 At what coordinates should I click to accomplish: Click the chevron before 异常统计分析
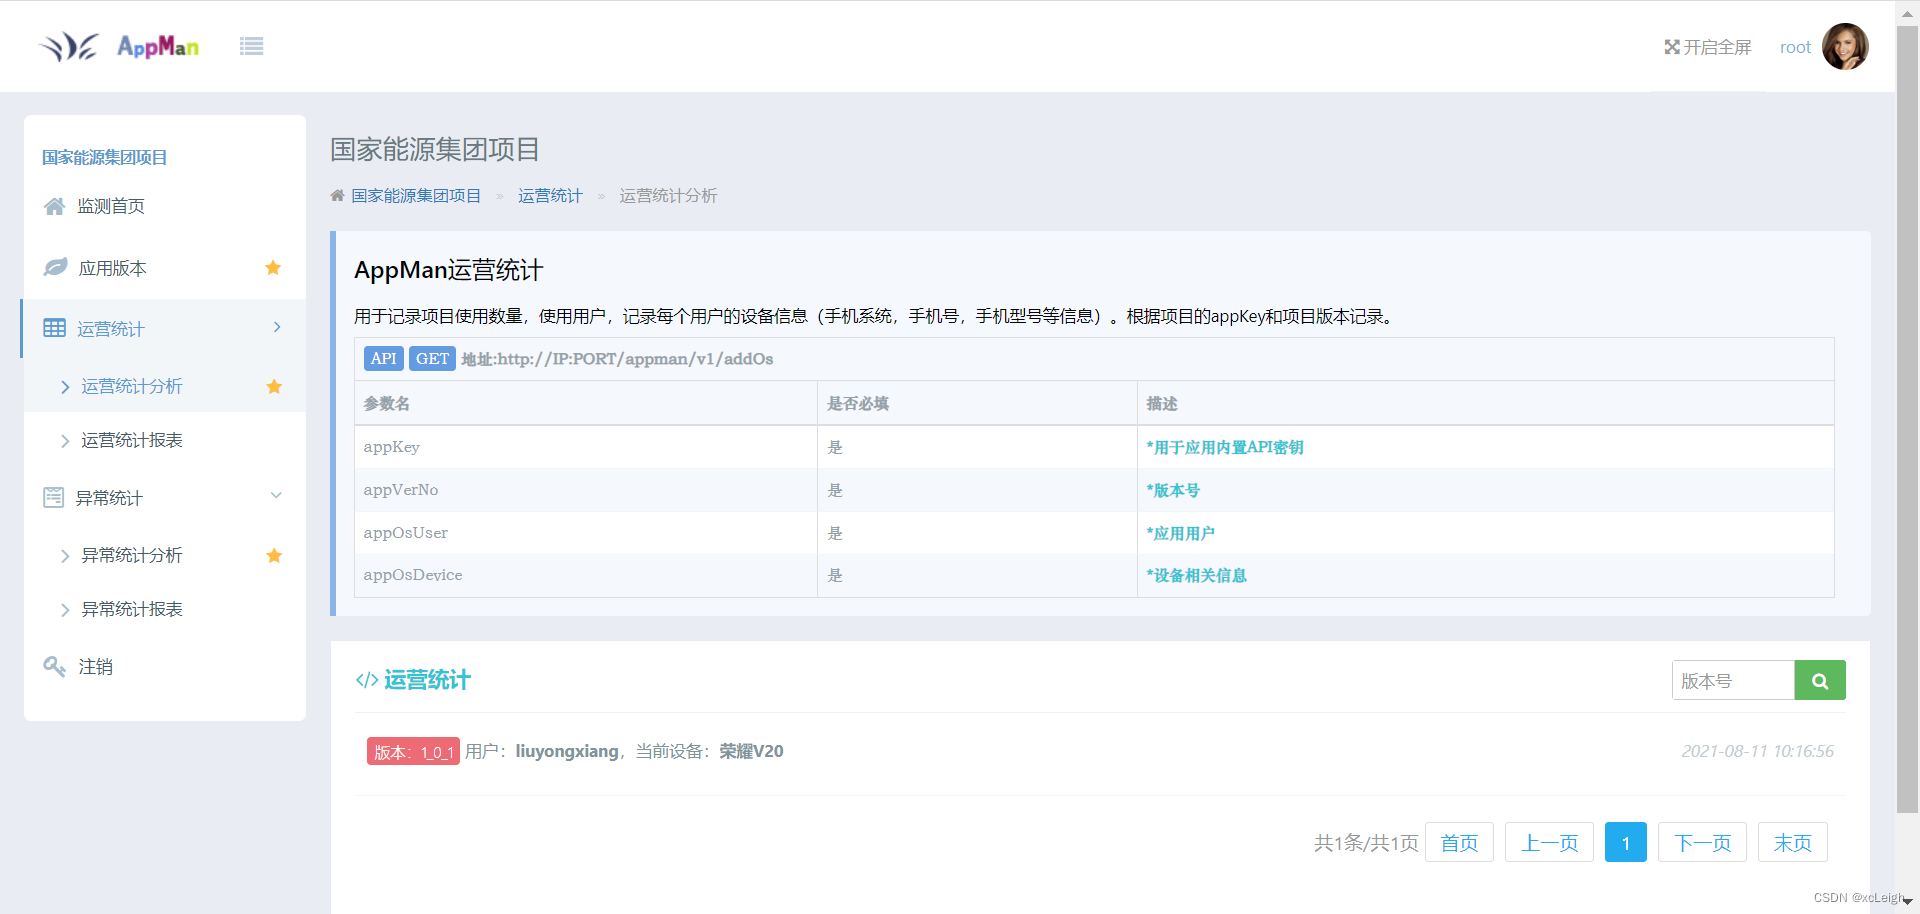pyautogui.click(x=65, y=556)
